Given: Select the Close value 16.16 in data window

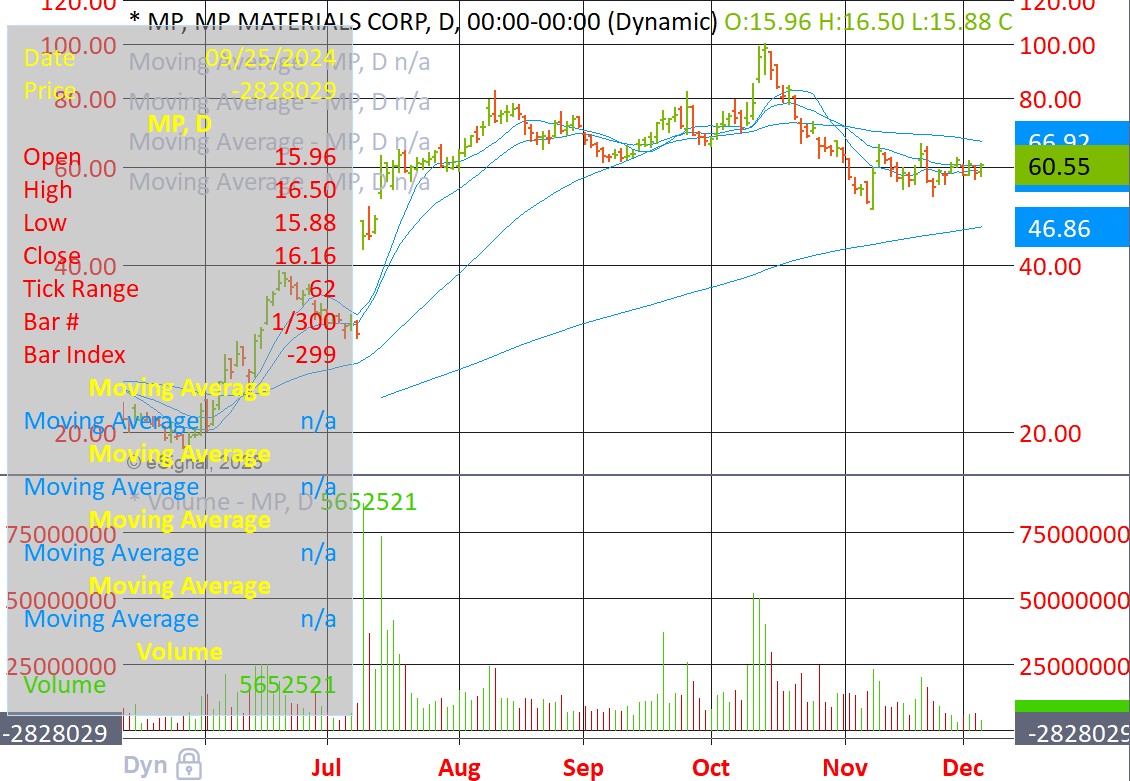Looking at the screenshot, I should (x=306, y=256).
